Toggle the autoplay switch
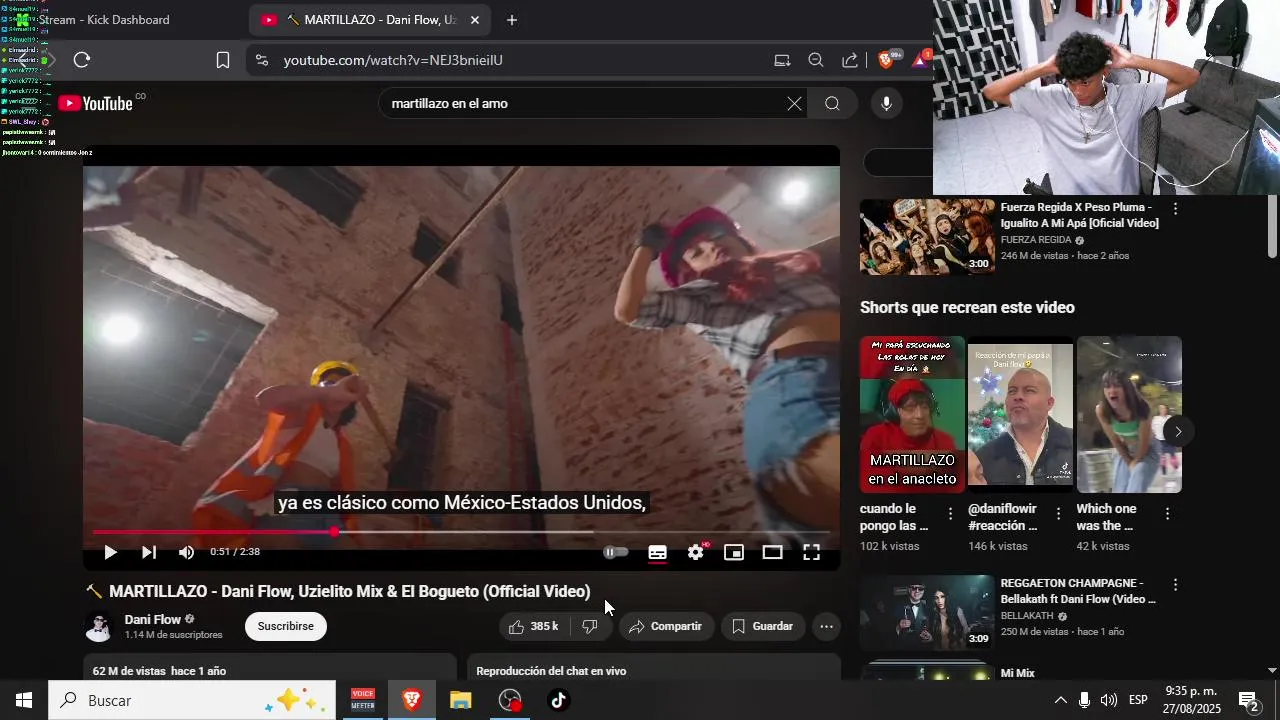This screenshot has height=720, width=1280. (616, 552)
